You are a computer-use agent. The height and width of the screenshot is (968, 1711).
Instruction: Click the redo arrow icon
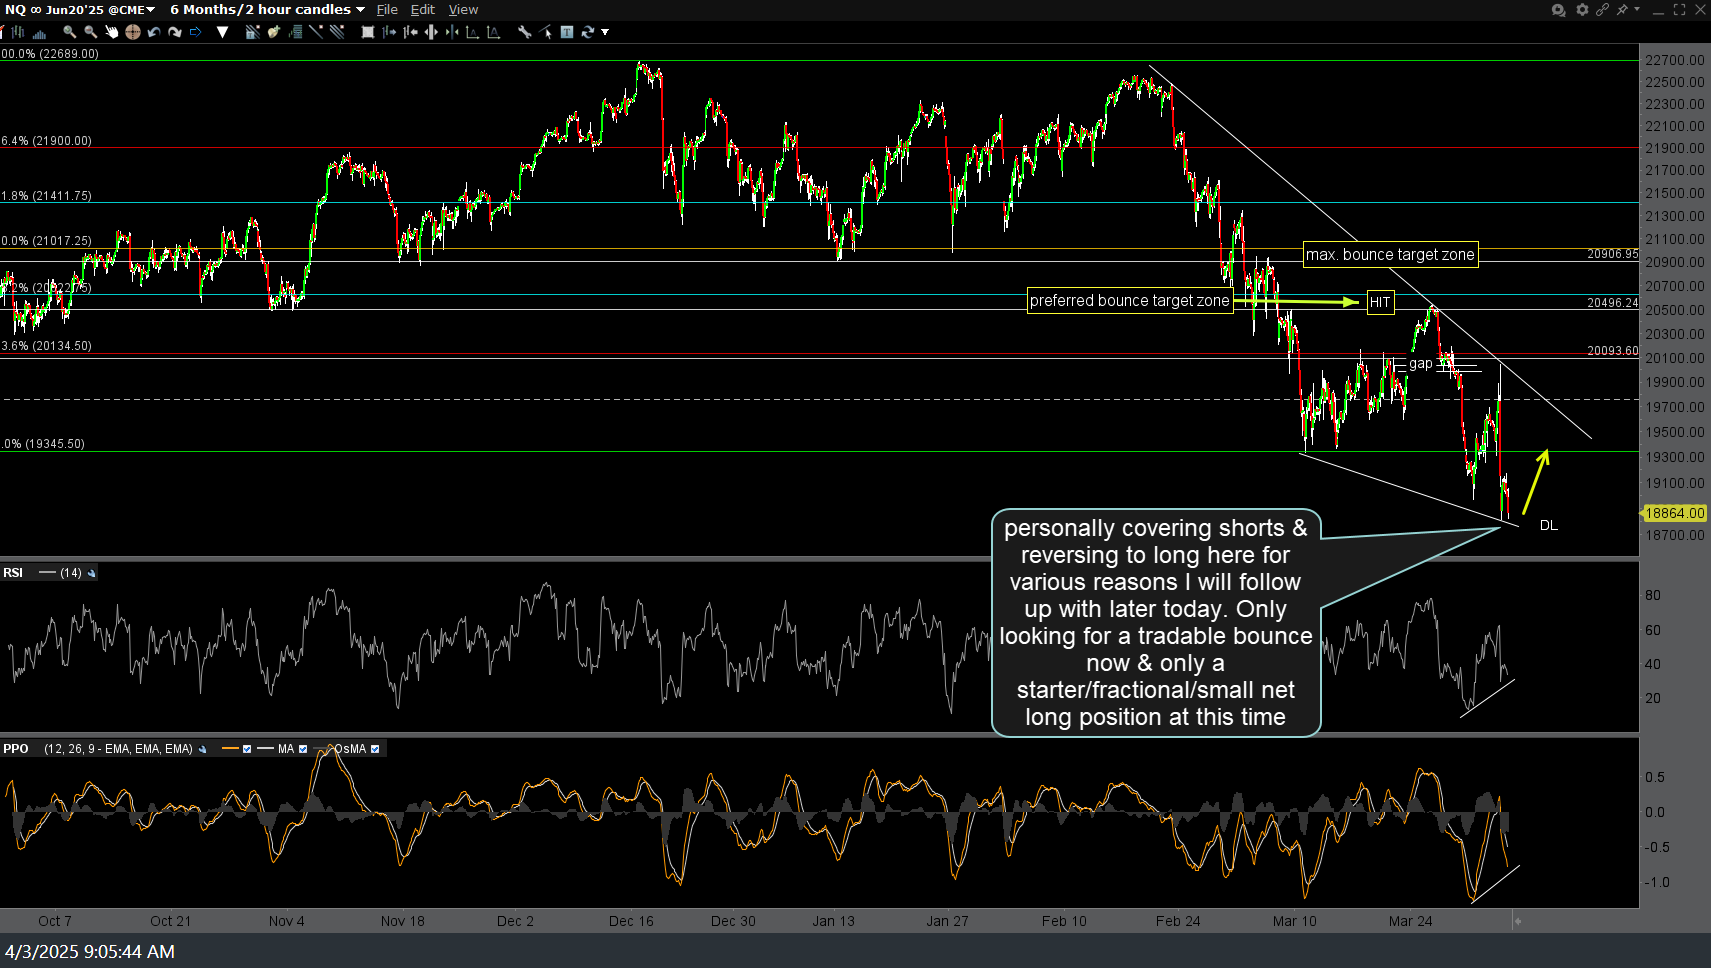click(175, 32)
